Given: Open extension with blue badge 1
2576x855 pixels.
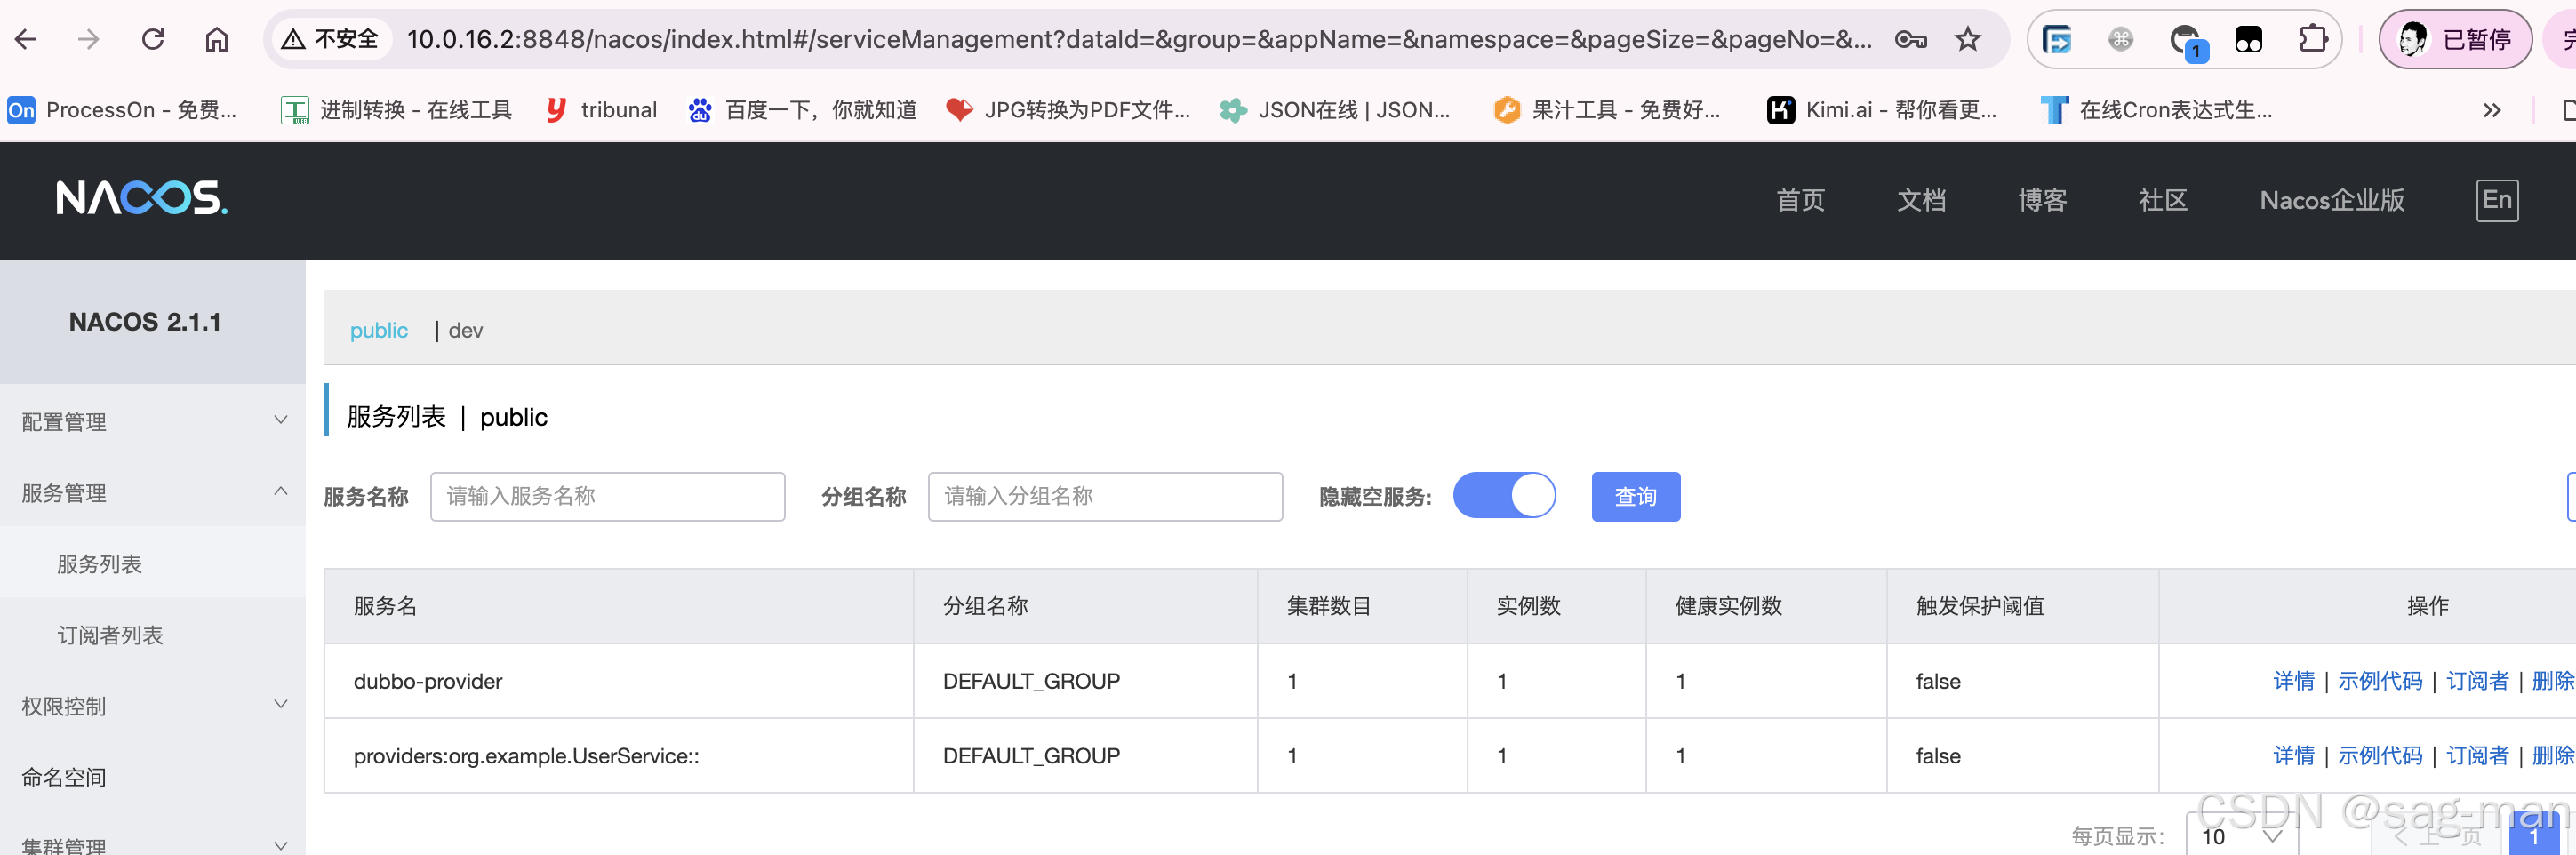Looking at the screenshot, I should [2187, 41].
